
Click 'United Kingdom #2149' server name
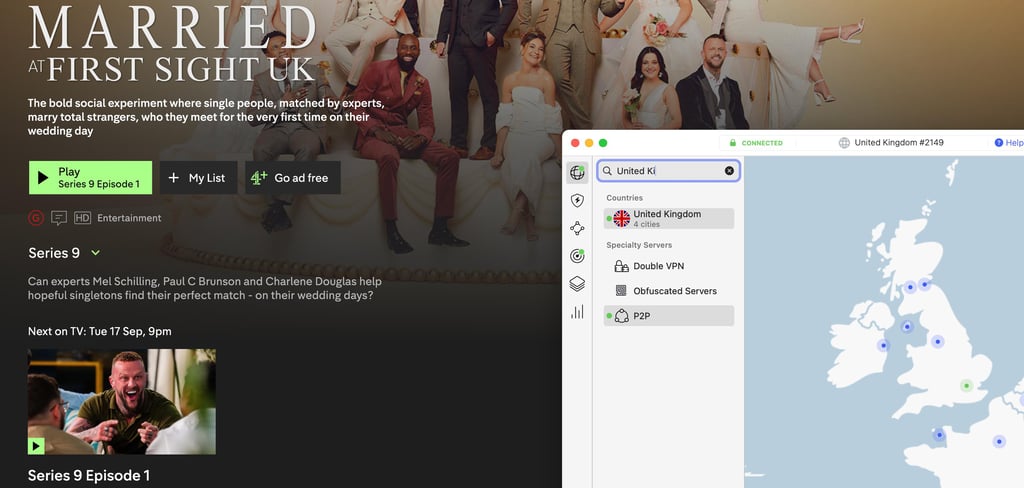click(x=899, y=142)
